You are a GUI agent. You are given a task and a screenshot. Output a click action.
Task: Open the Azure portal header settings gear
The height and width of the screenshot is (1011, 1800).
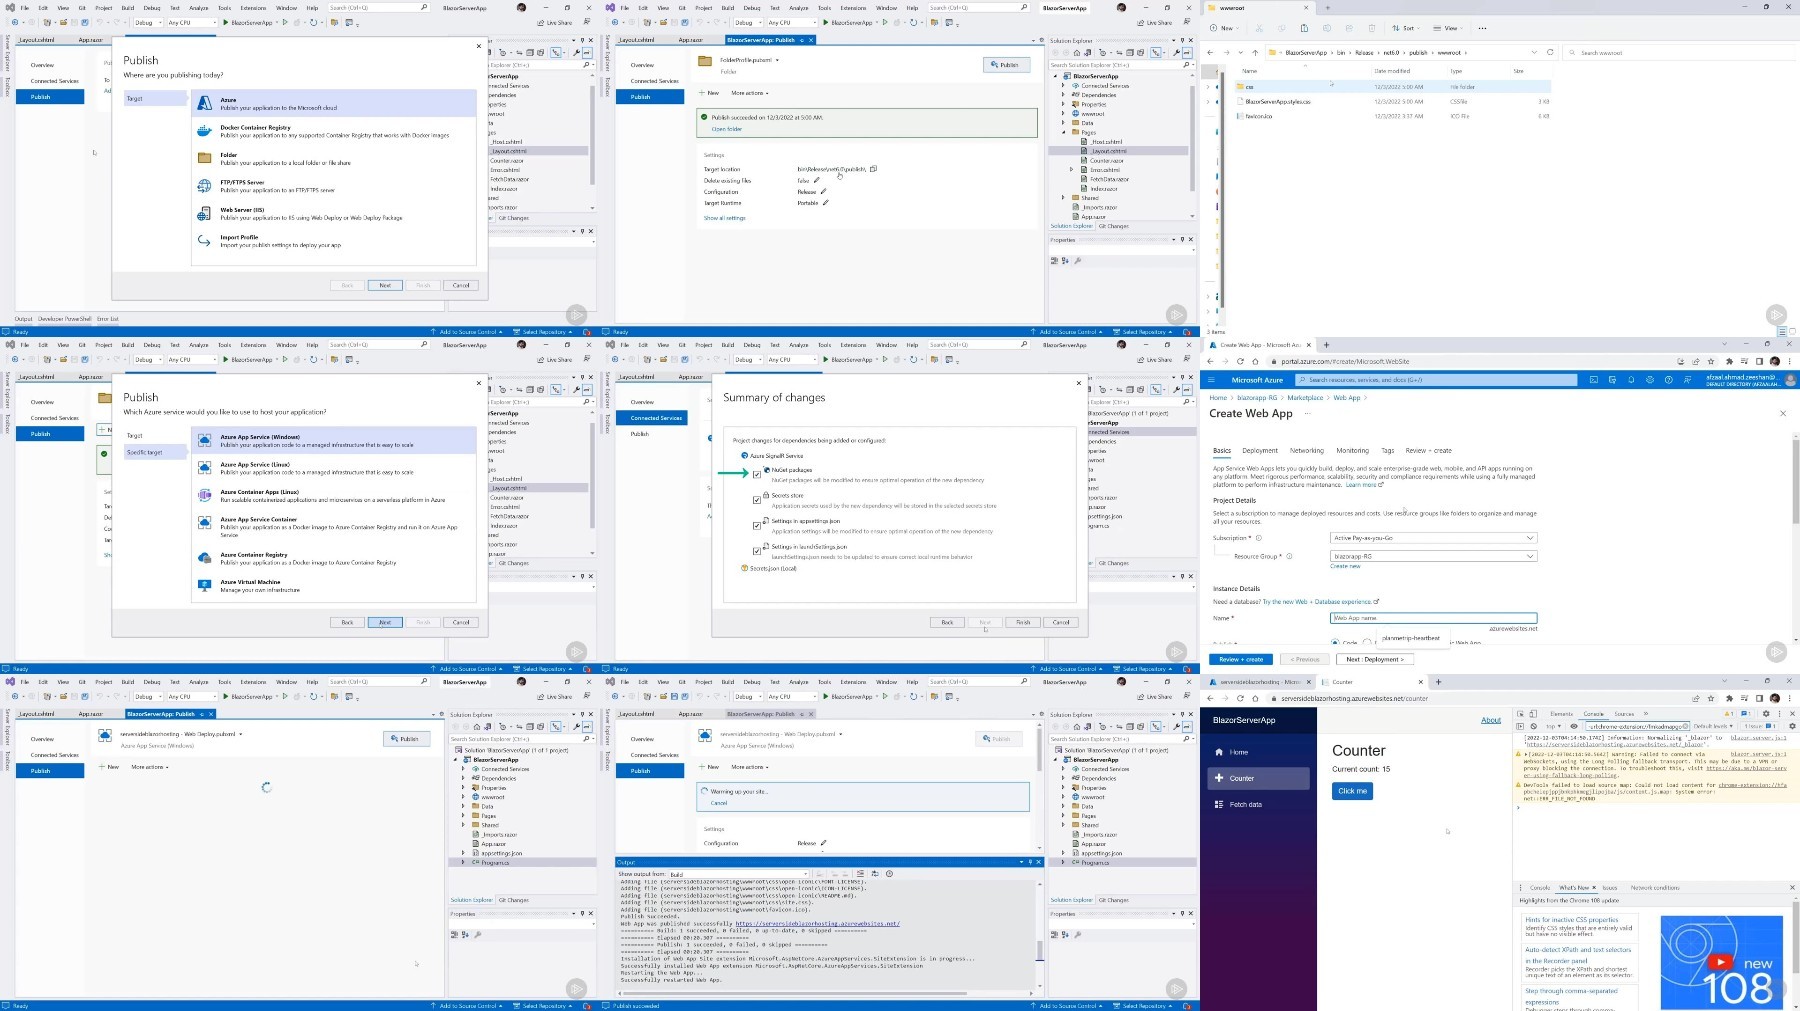(1650, 380)
